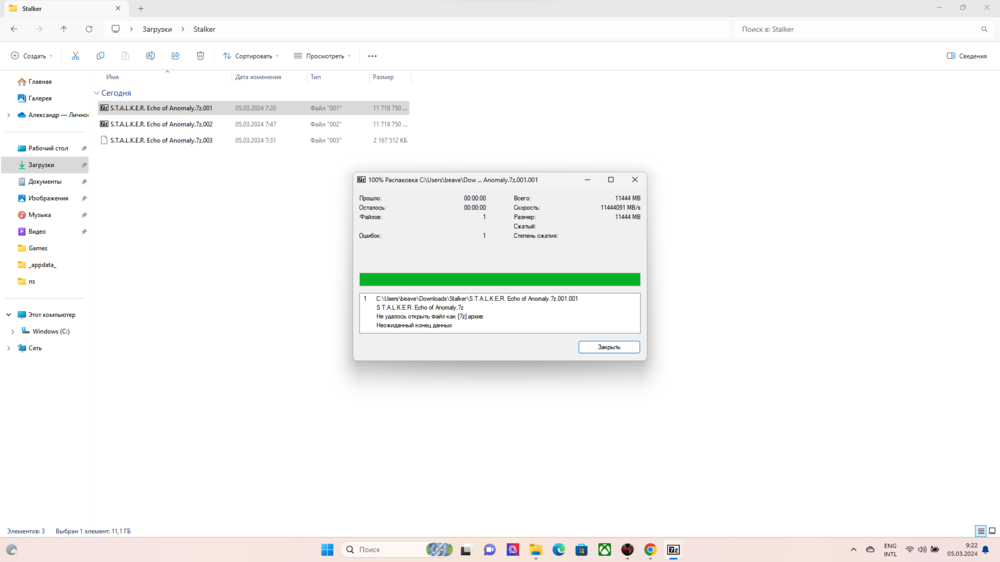Screen dimensions: 1000x562
Task: Open the Xbox app in taskbar
Action: pyautogui.click(x=605, y=550)
